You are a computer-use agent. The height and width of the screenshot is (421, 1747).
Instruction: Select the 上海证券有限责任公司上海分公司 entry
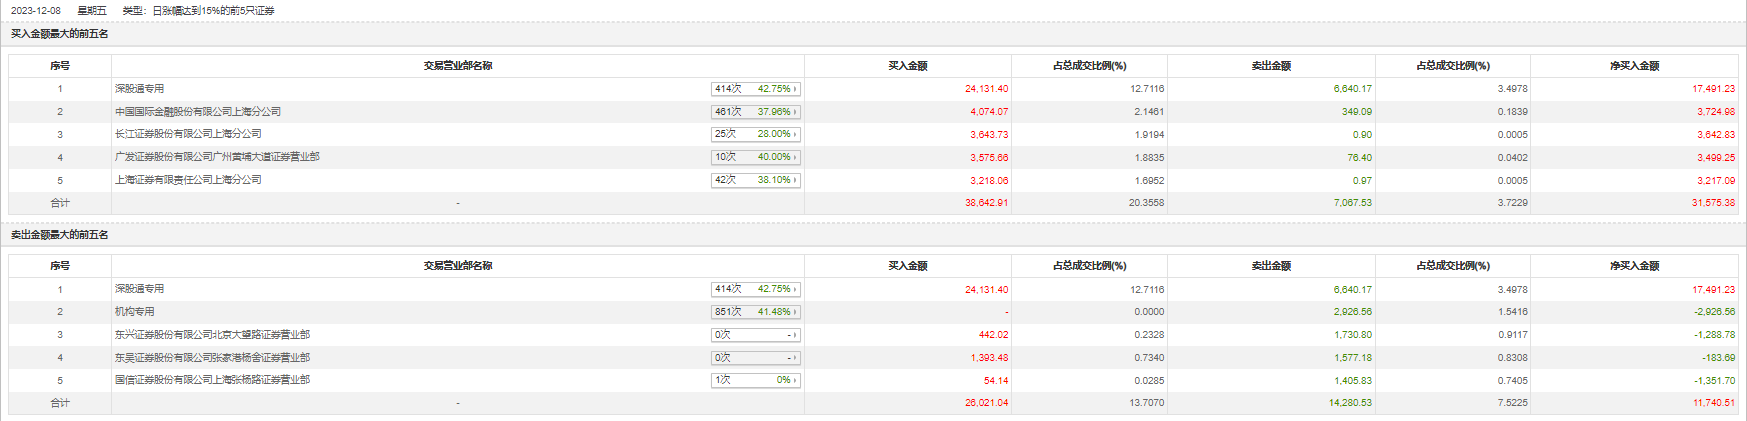coord(188,180)
